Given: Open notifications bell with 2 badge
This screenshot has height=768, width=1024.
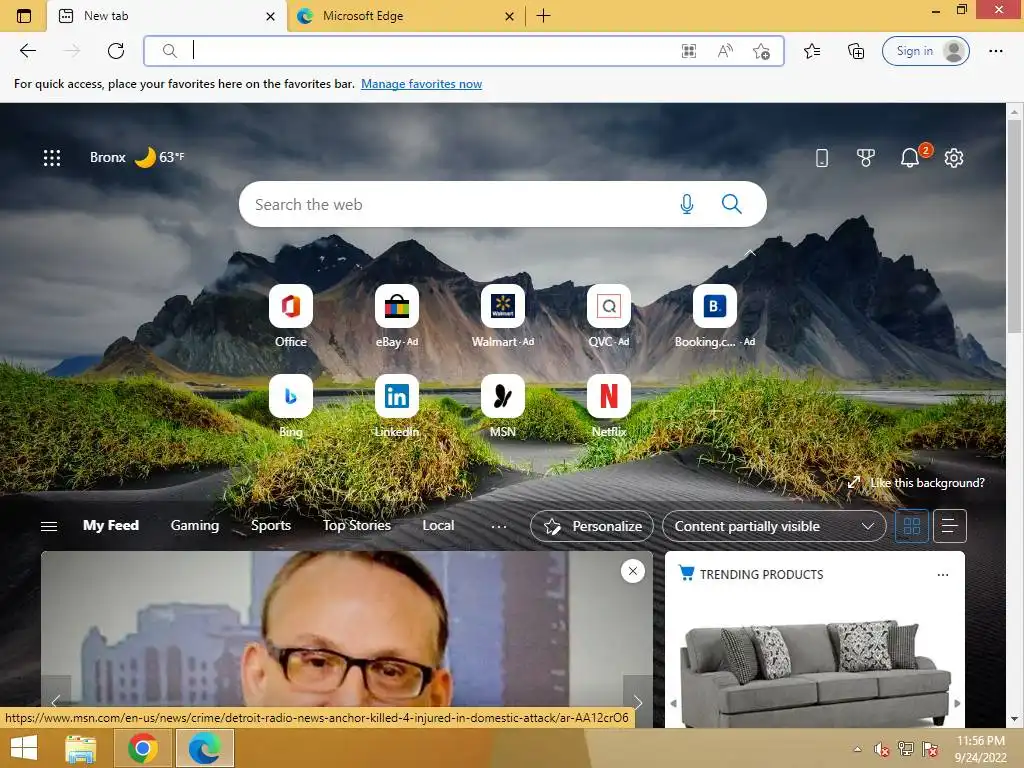Looking at the screenshot, I should click(910, 157).
